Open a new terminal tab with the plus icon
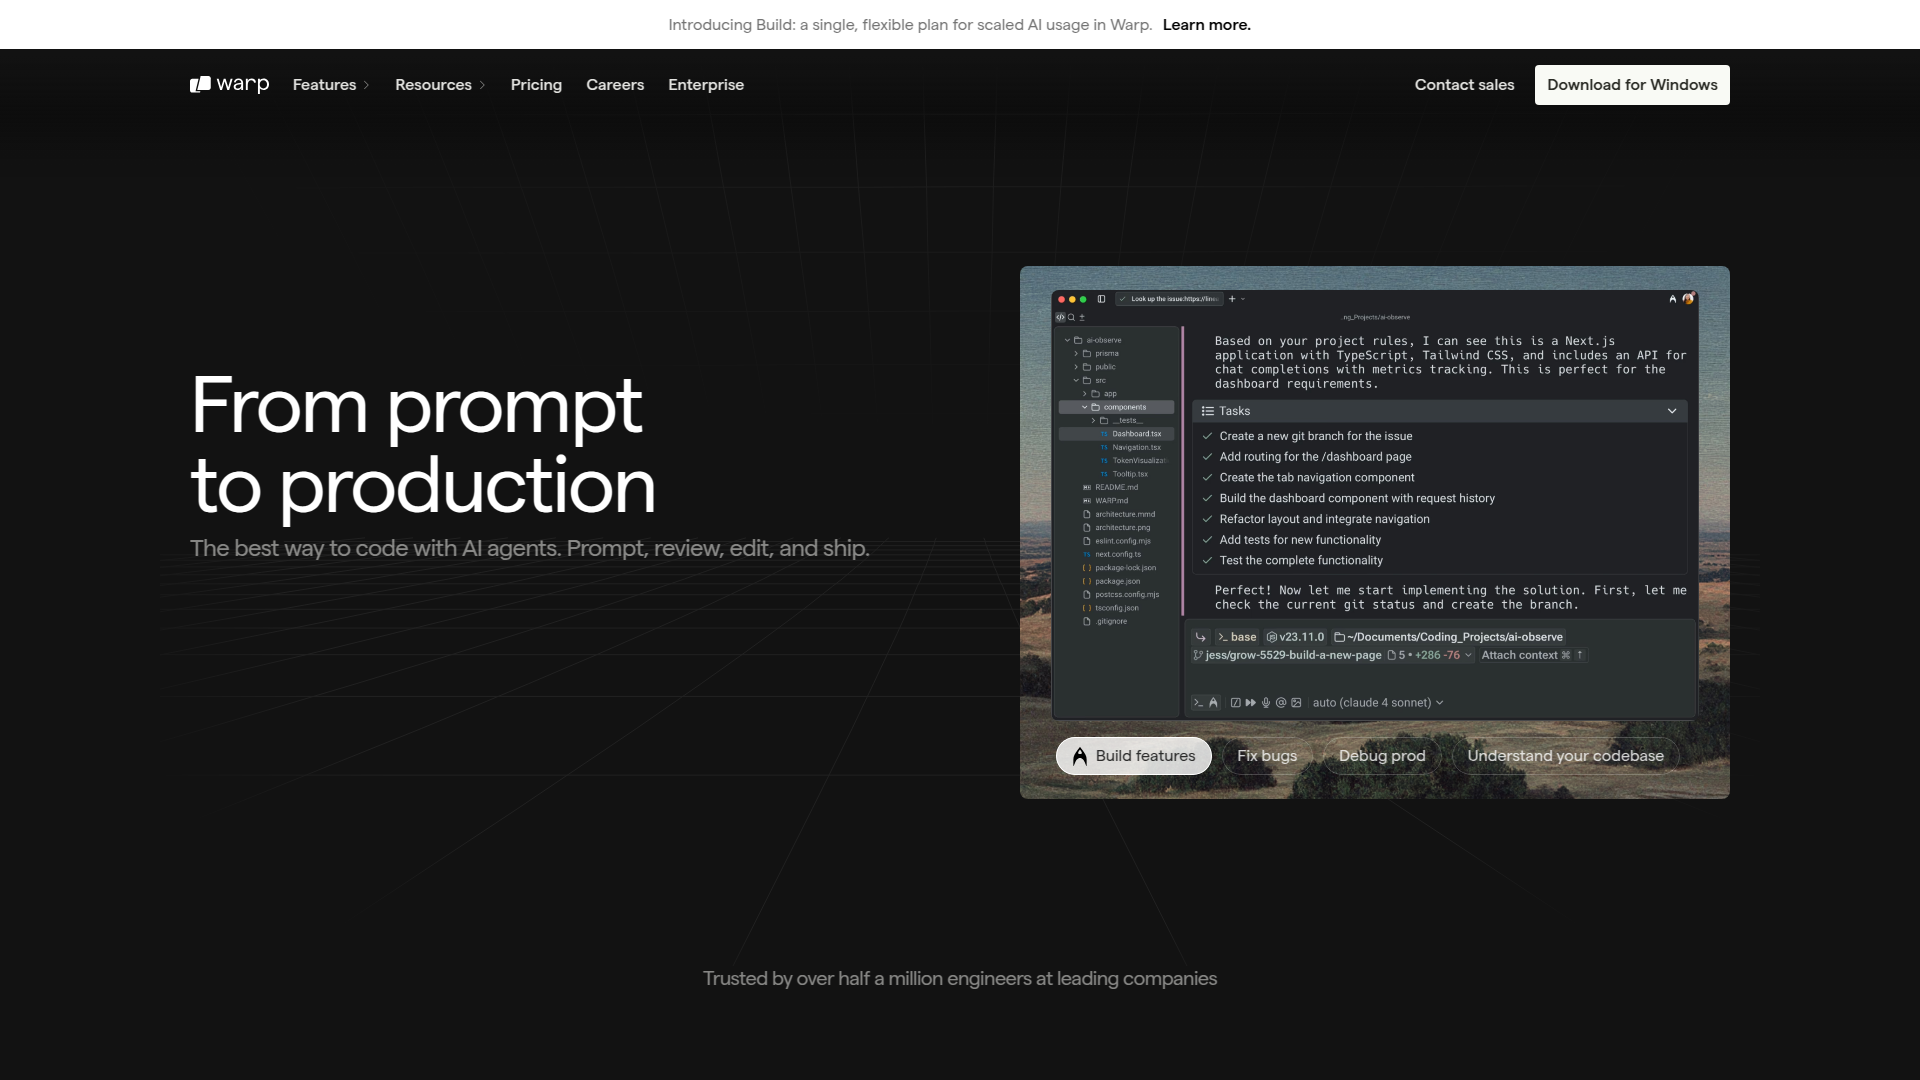 point(1232,299)
